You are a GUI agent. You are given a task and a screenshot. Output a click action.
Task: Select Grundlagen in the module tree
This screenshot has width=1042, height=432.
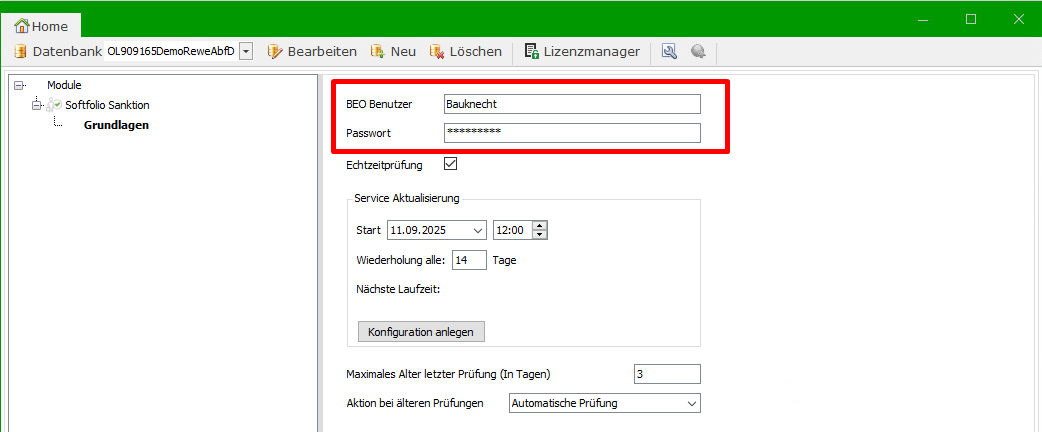(x=116, y=125)
